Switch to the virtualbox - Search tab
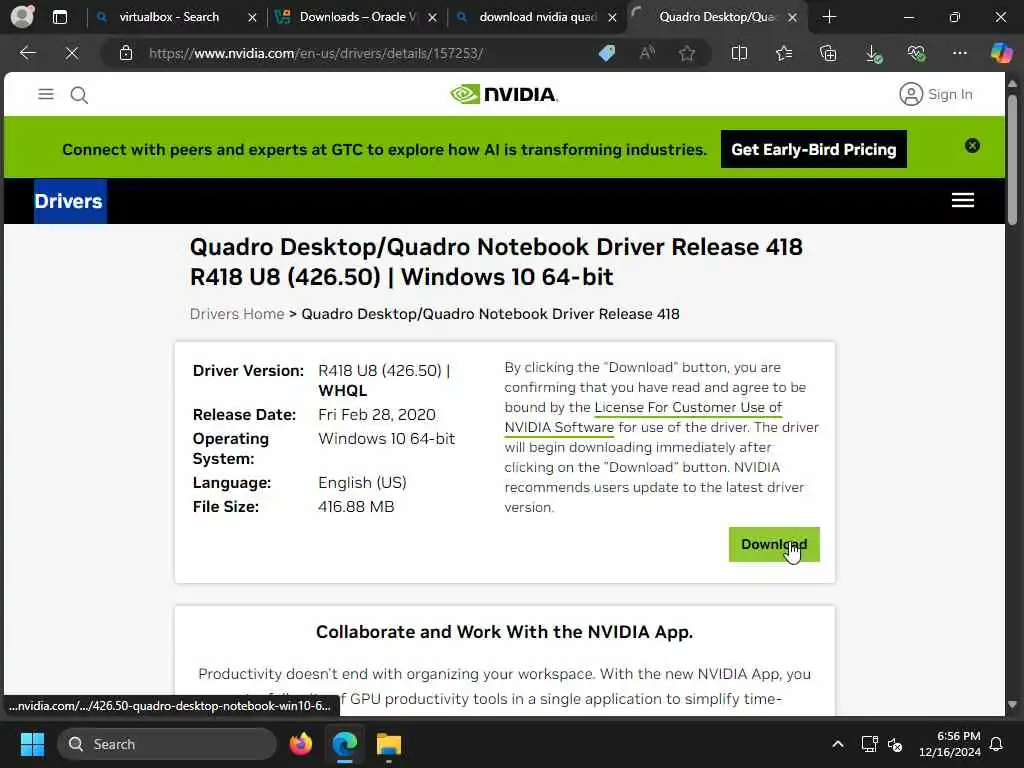 (168, 17)
